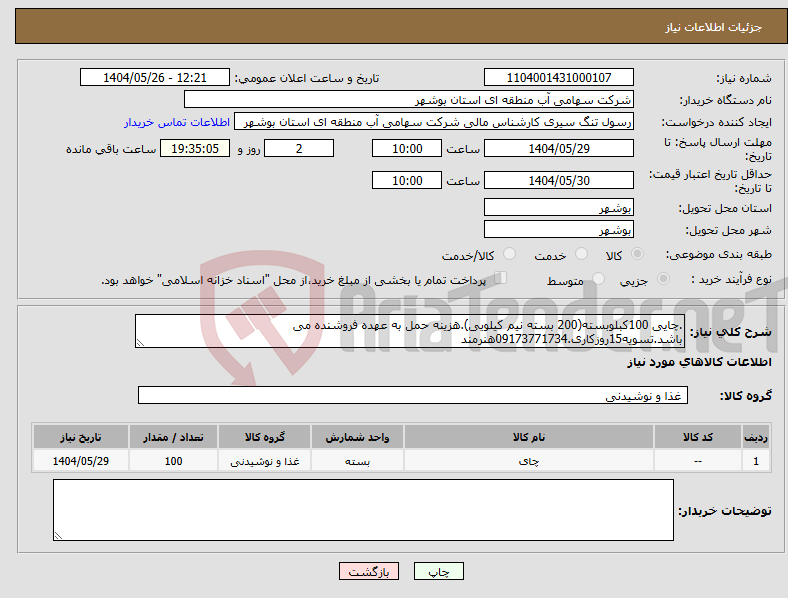
Task: Click the کد کالا column header
Action: pyautogui.click(x=698, y=437)
